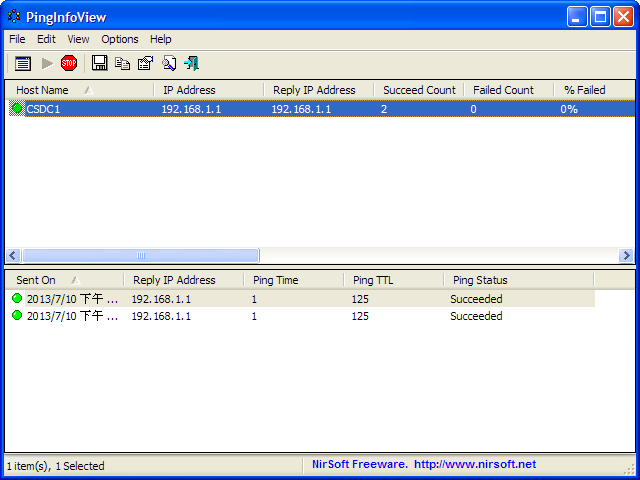Open the Help menu
This screenshot has width=640, height=480.
[x=160, y=39]
